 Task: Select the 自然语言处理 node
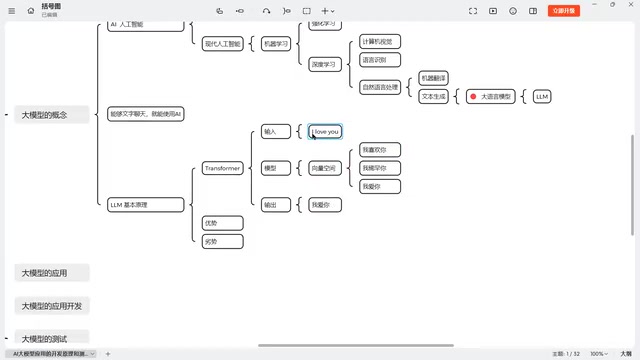click(380, 87)
